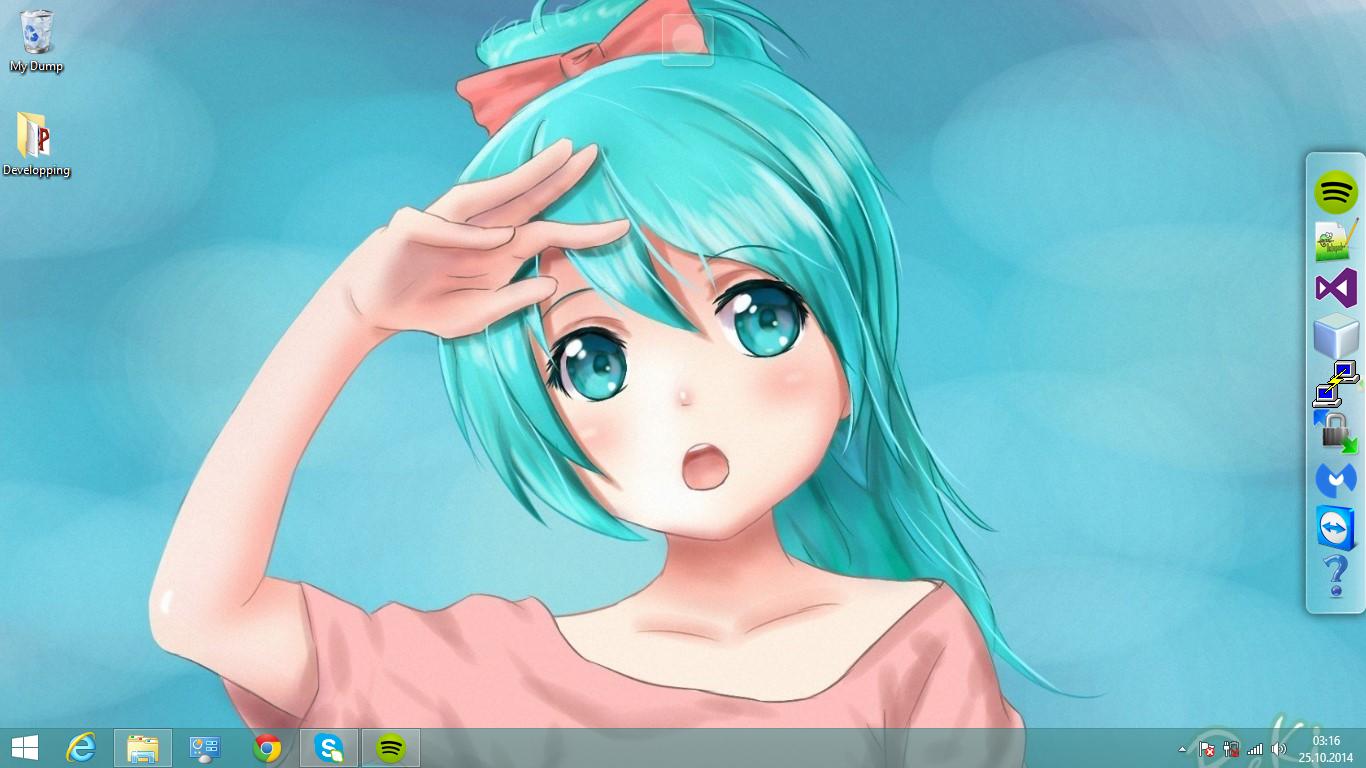Open Notepad++ from the side dock
The image size is (1366, 768).
click(x=1336, y=241)
